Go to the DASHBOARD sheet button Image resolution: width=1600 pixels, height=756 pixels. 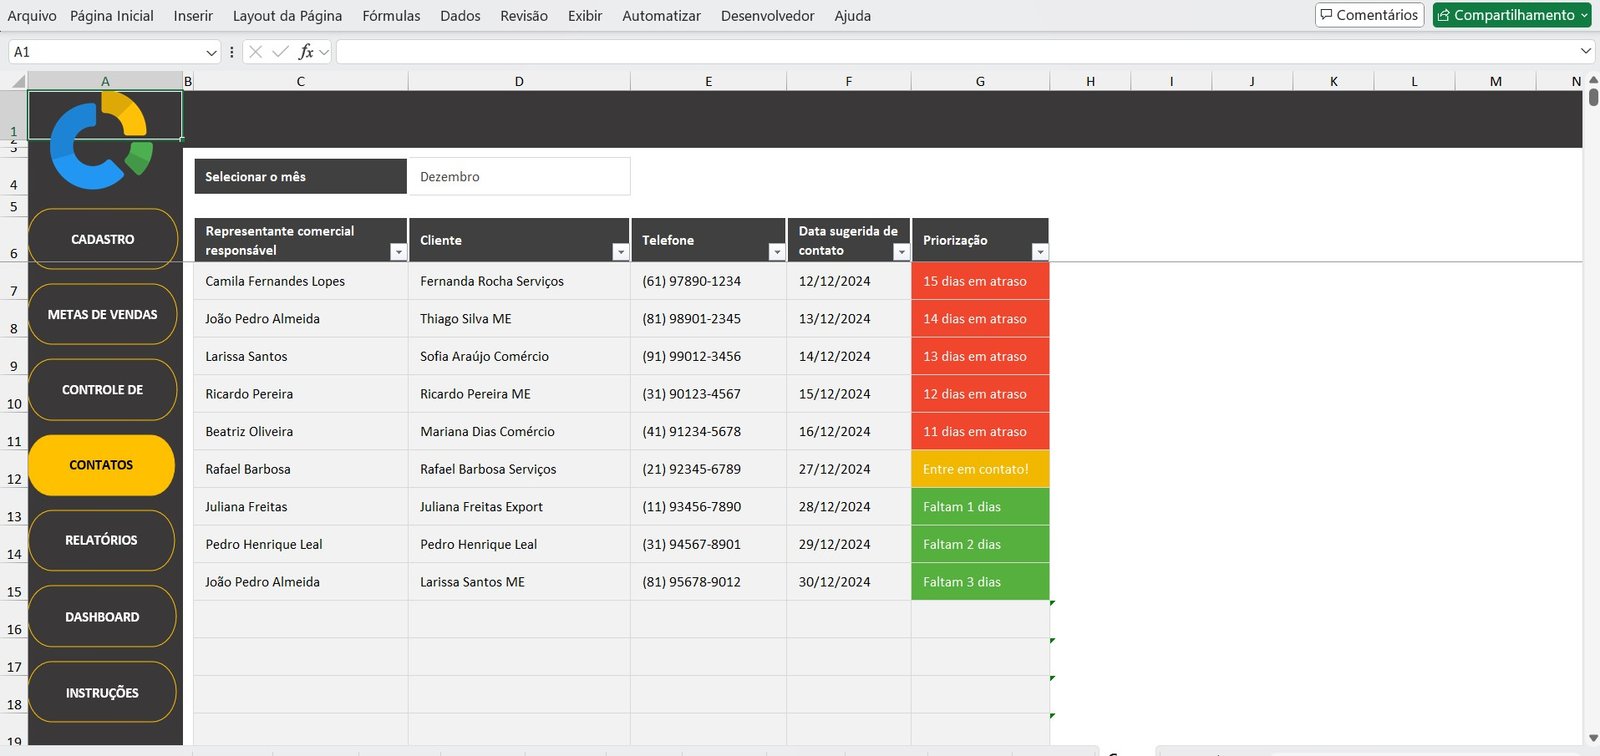pos(102,617)
